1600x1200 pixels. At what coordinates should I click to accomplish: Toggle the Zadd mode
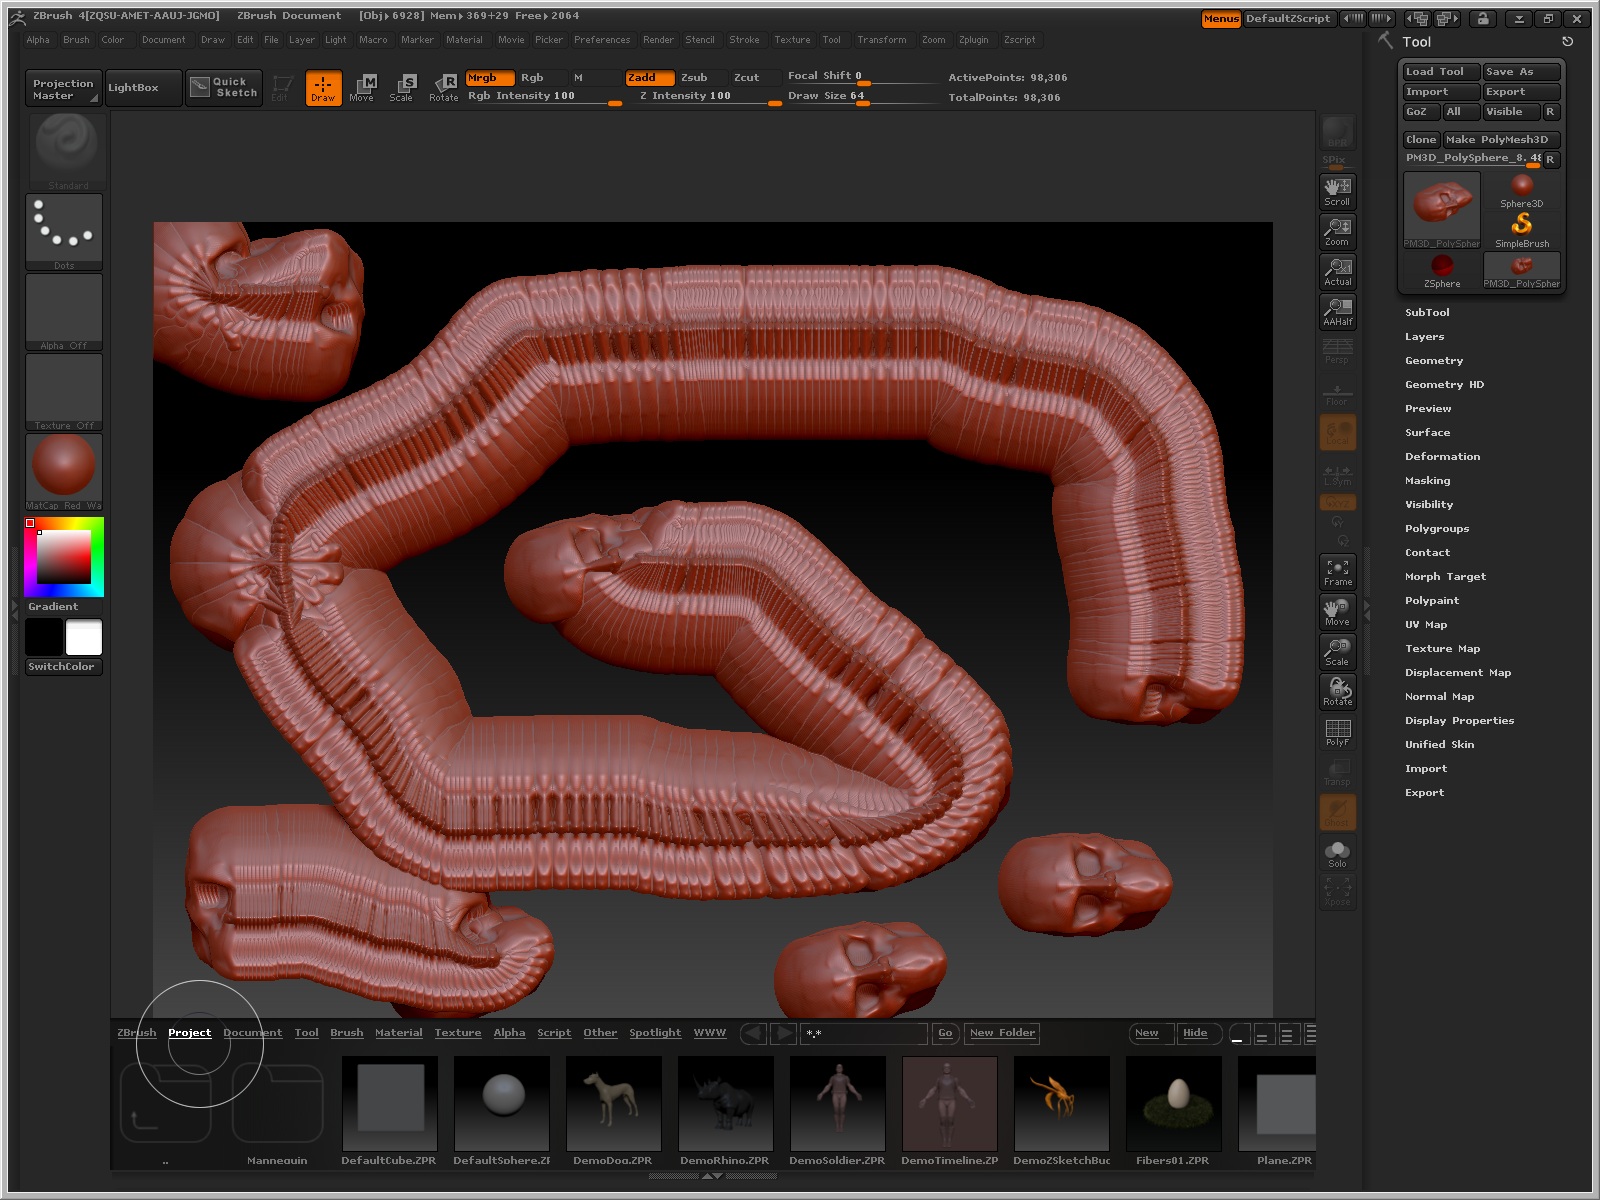(x=649, y=77)
